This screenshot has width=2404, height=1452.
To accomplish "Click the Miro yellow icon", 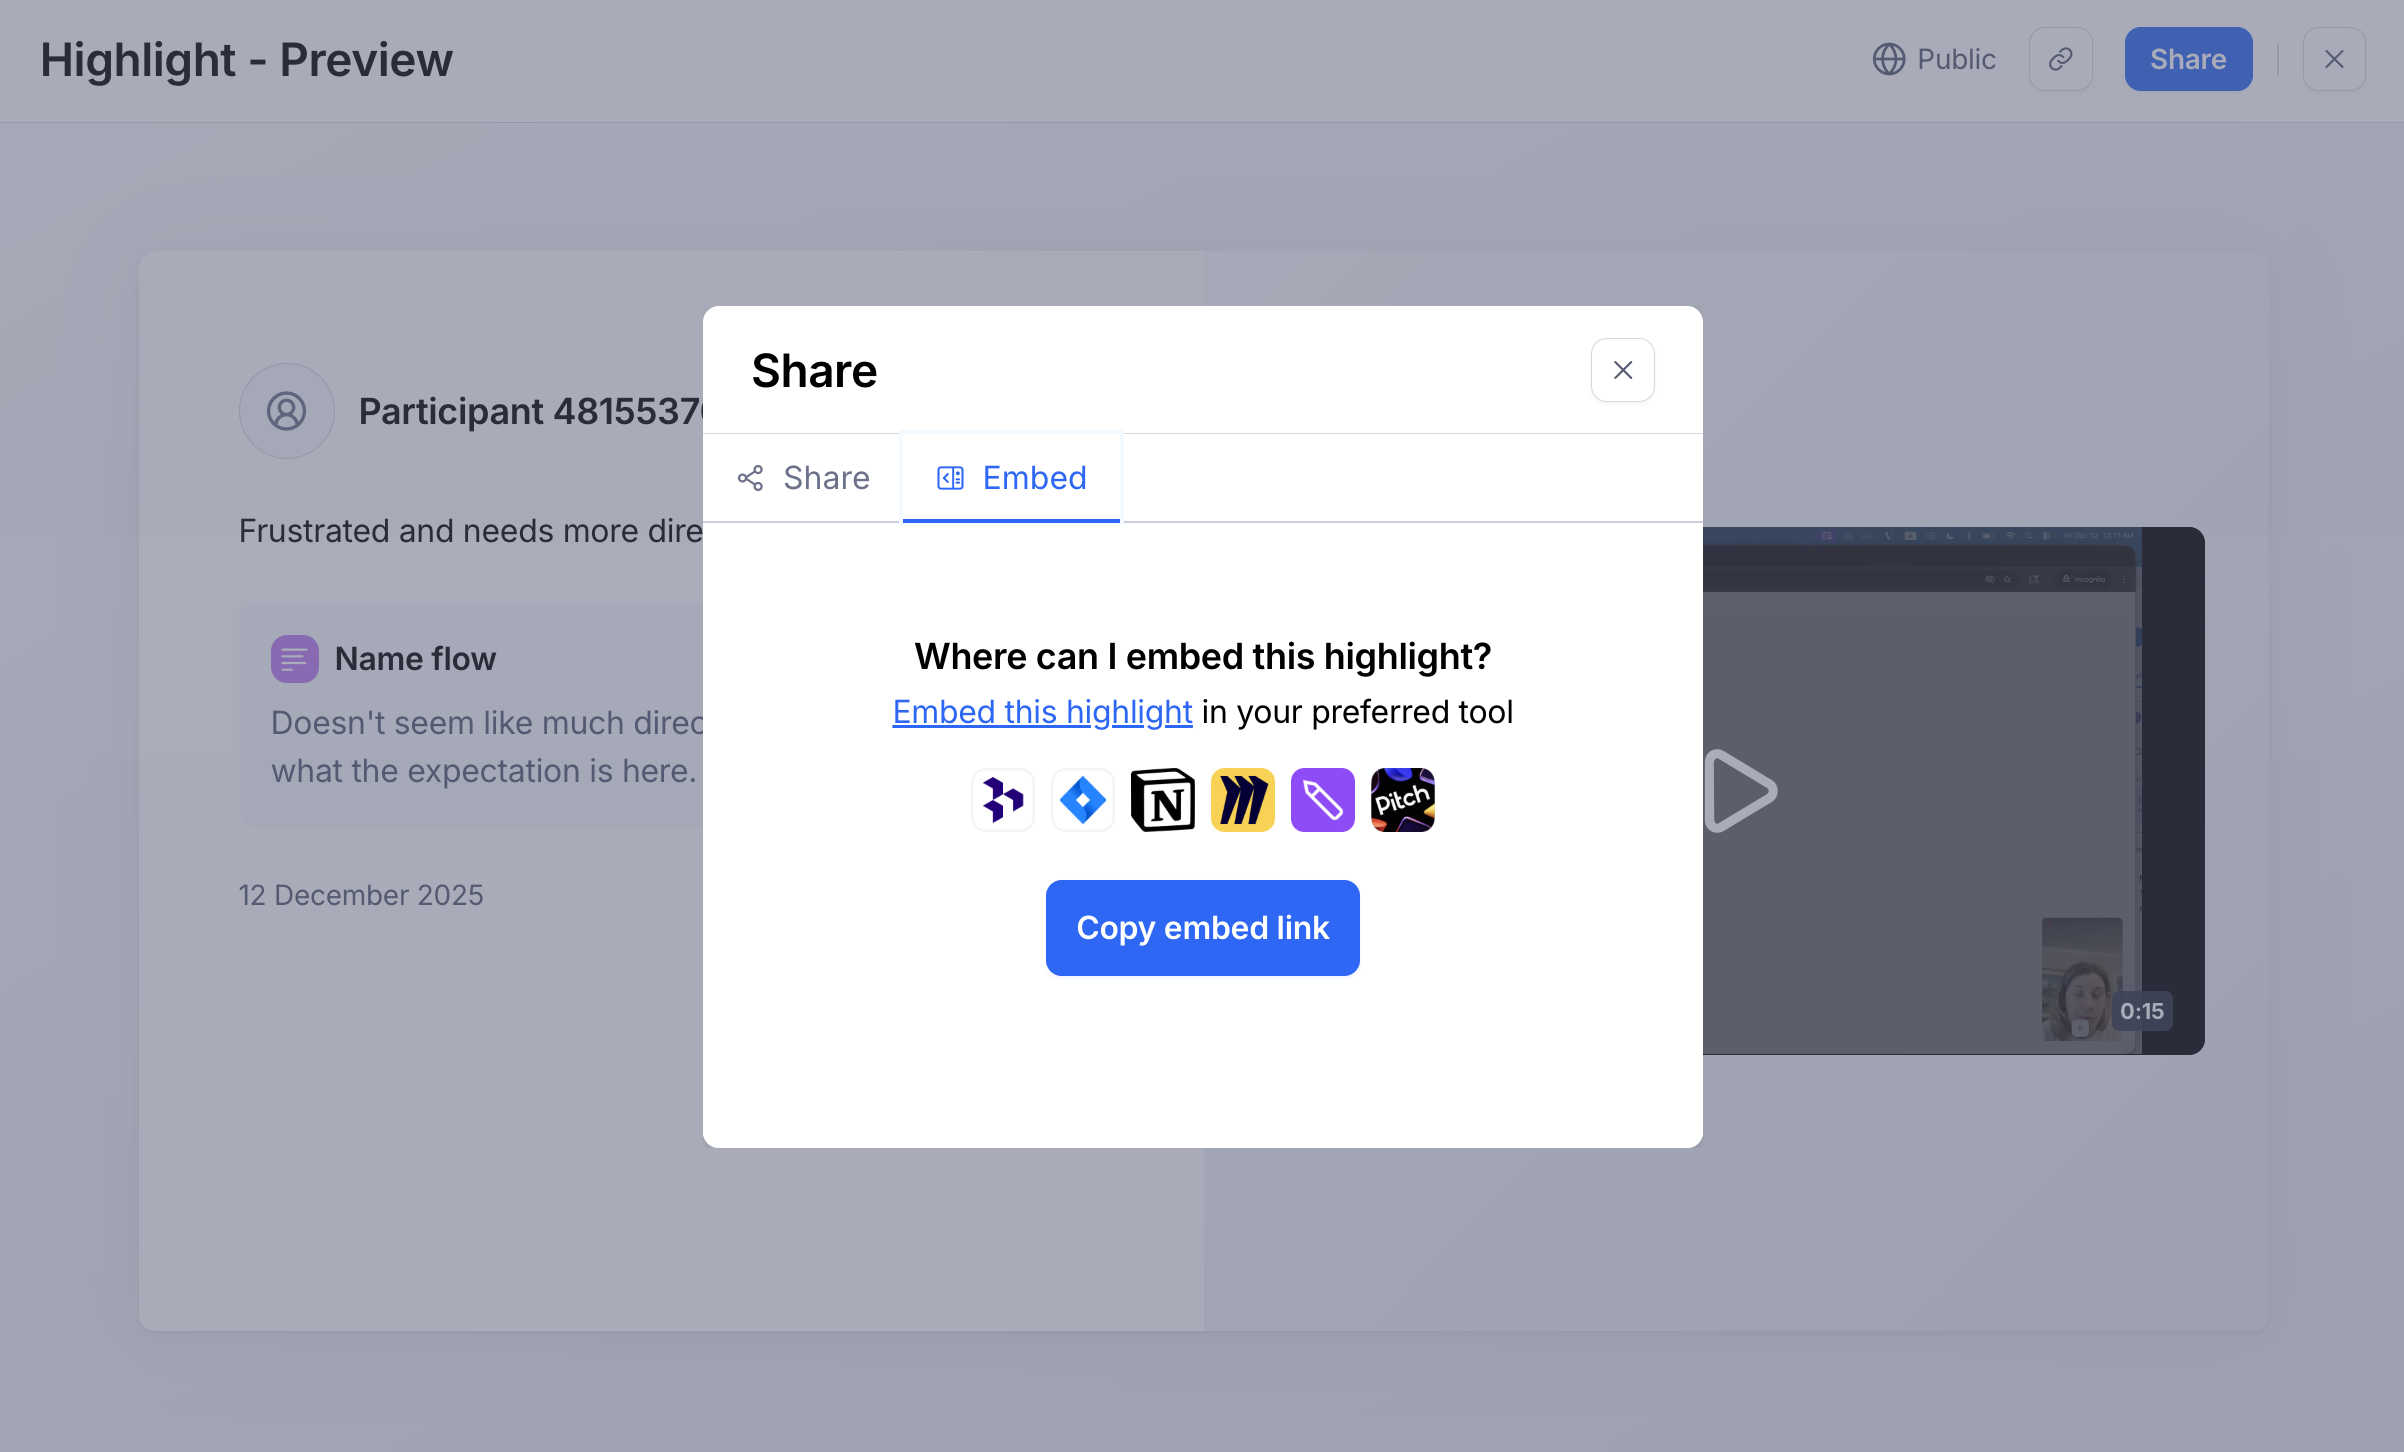I will click(x=1243, y=800).
